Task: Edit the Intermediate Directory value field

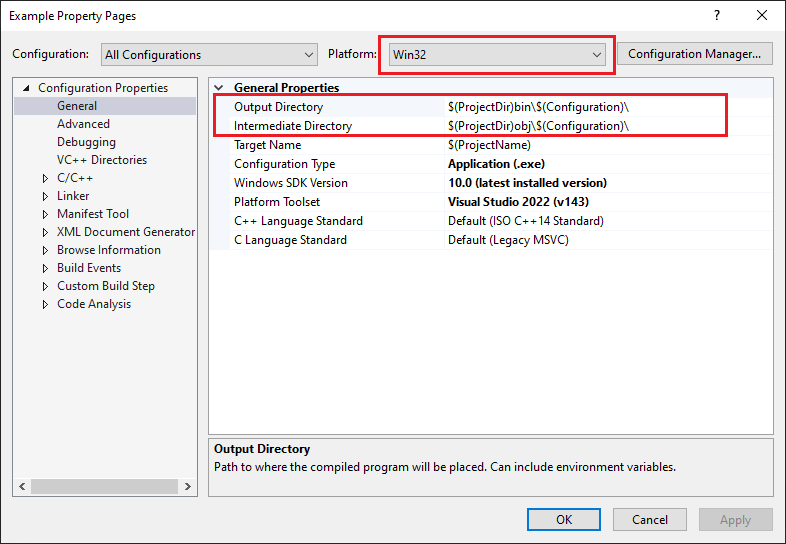Action: (x=610, y=126)
